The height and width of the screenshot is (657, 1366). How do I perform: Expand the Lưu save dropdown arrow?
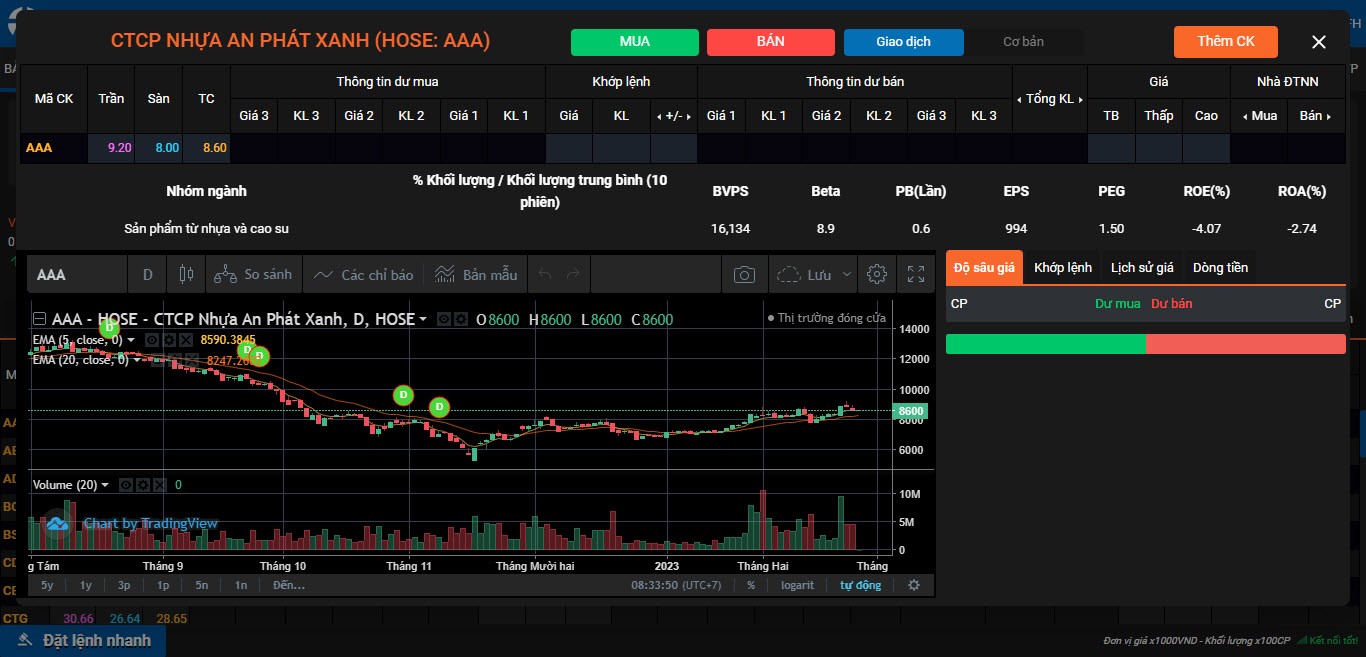click(848, 274)
